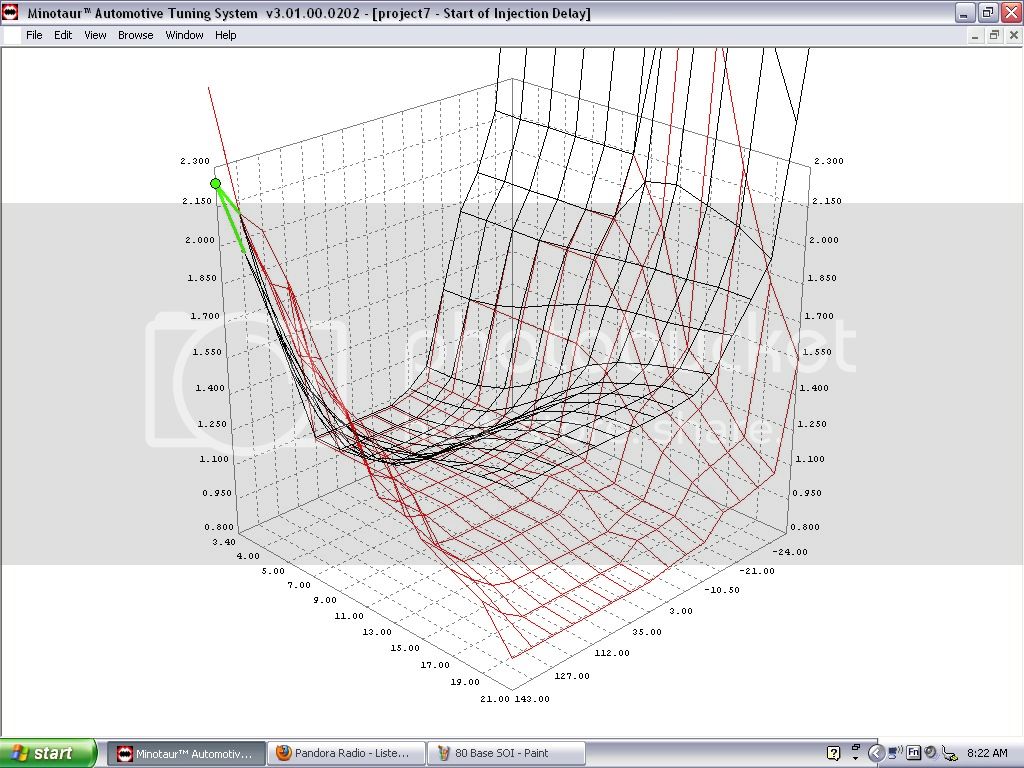This screenshot has width=1024, height=768.
Task: Click the Minotaur app icon in title bar
Action: tap(10, 12)
